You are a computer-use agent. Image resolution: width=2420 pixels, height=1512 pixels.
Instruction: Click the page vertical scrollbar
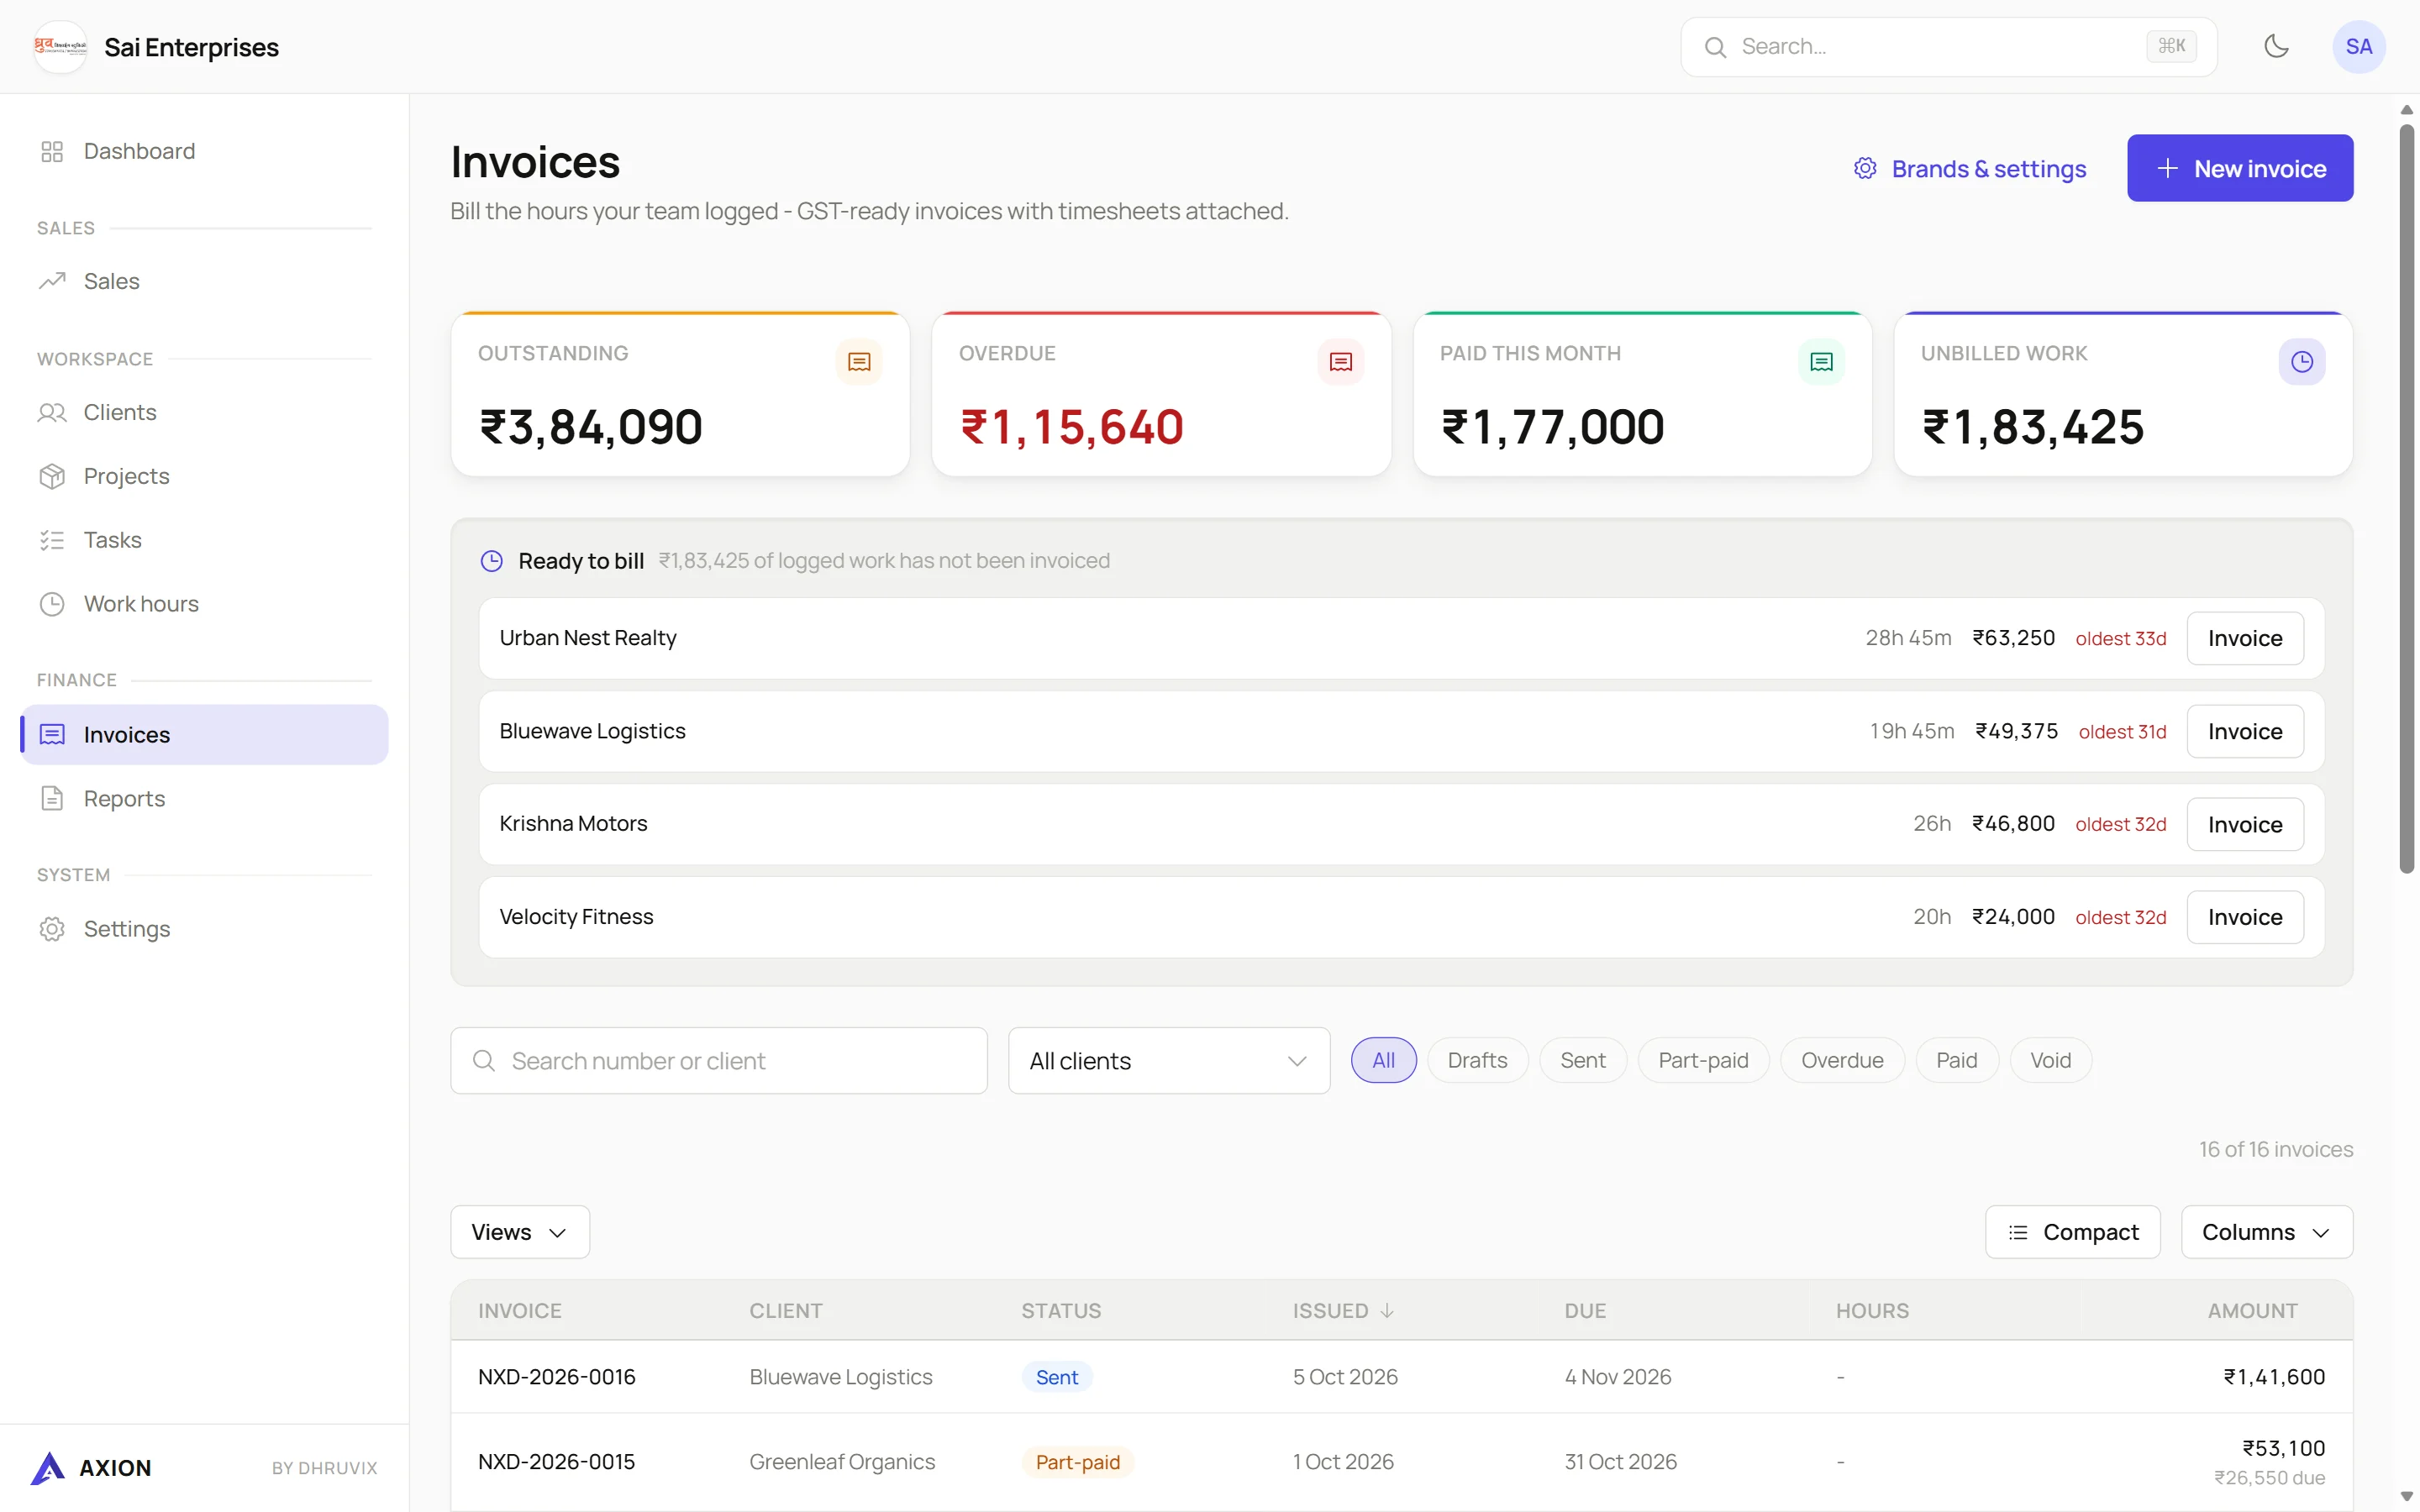tap(2407, 498)
